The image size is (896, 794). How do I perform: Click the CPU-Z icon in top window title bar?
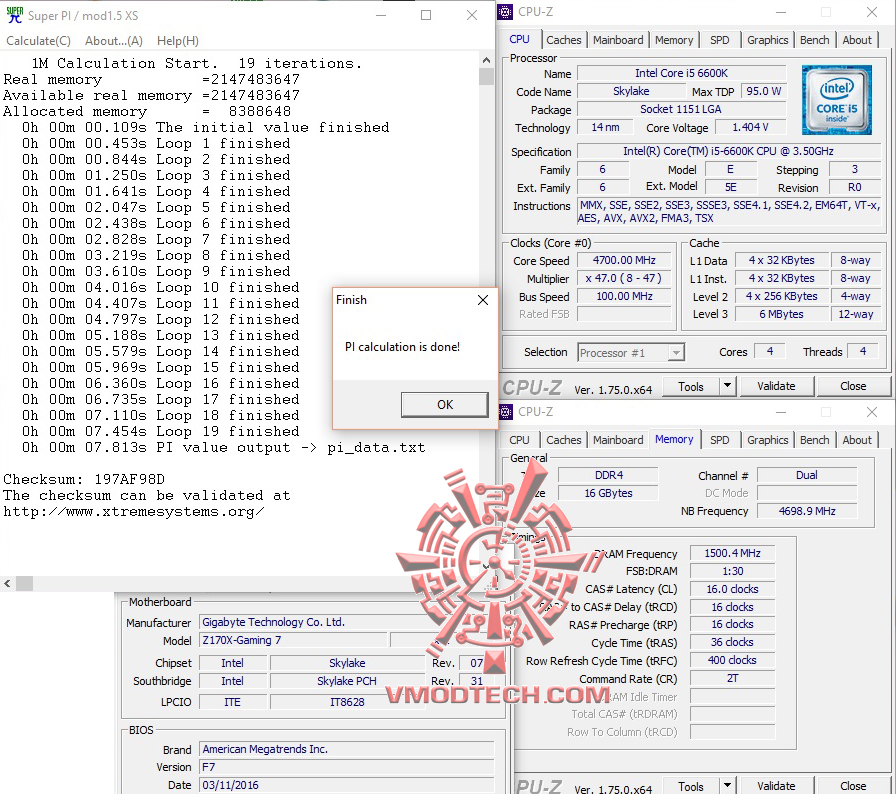(505, 11)
